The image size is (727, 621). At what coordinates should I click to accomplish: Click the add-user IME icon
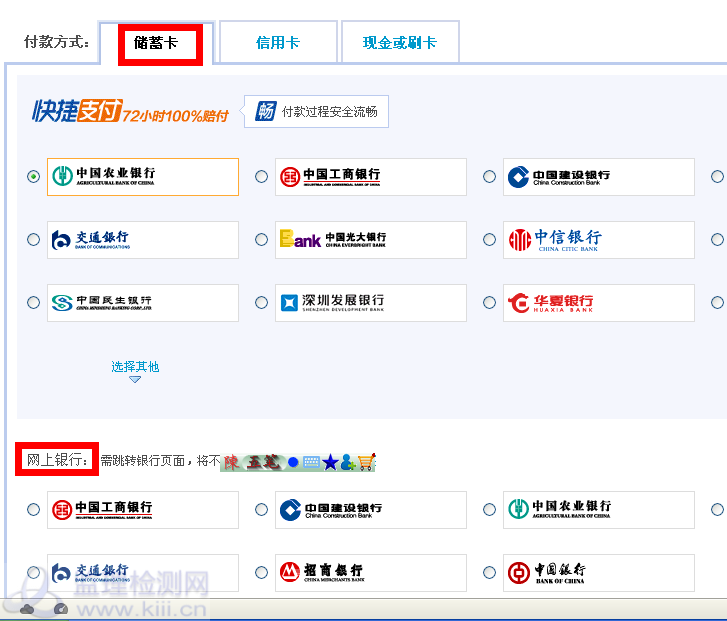pos(348,462)
